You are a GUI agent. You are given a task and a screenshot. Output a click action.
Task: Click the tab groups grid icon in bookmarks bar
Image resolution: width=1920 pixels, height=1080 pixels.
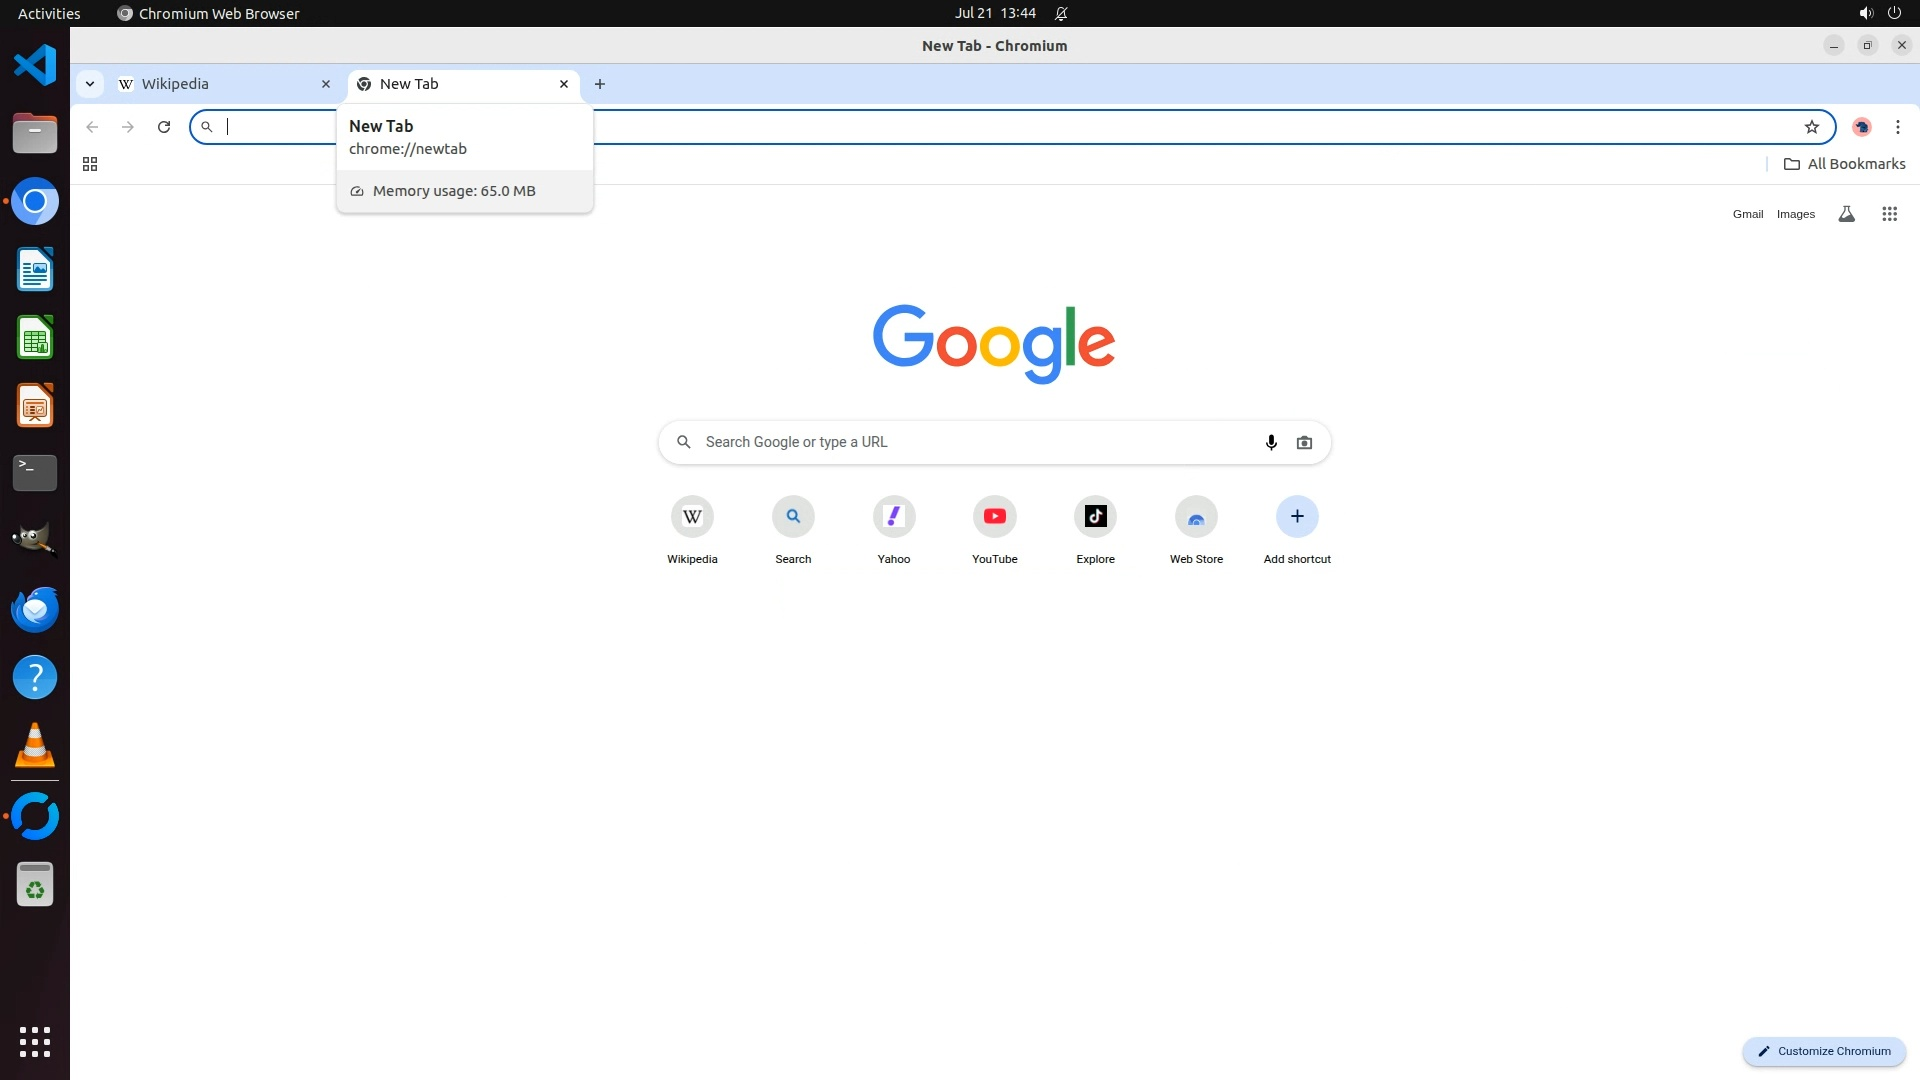coord(90,164)
